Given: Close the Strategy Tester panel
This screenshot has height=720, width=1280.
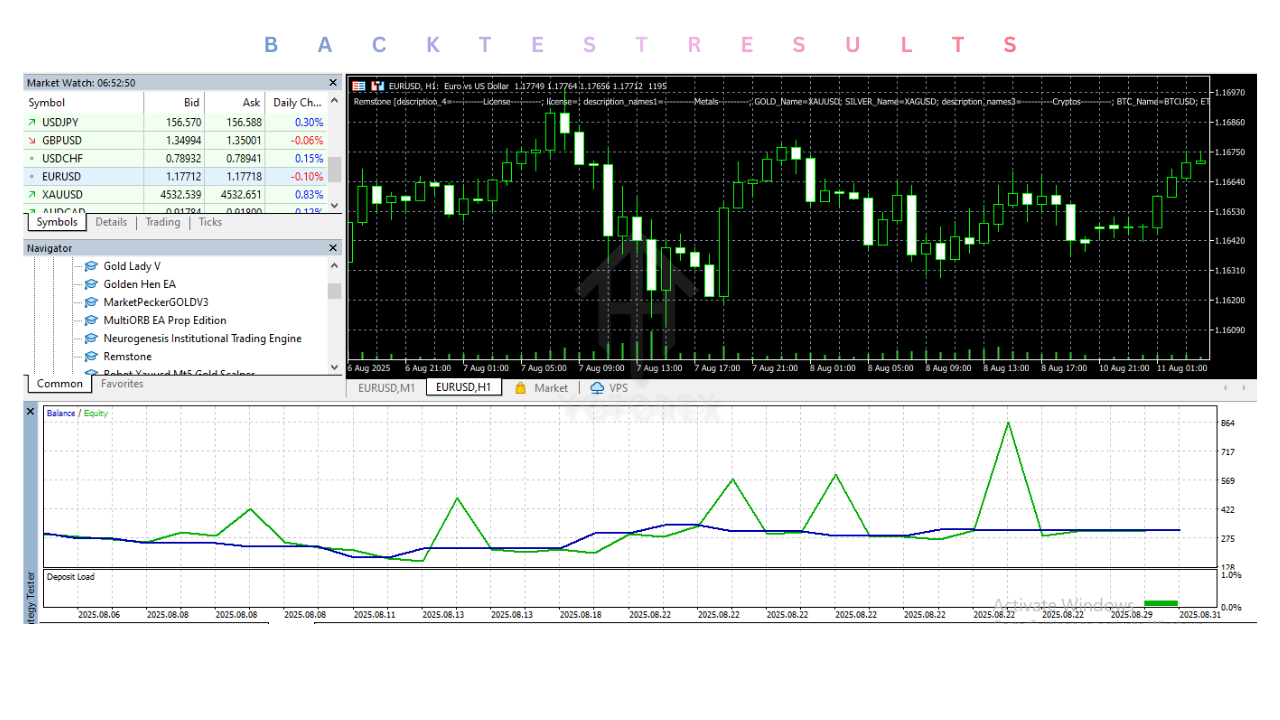Looking at the screenshot, I should (30, 412).
